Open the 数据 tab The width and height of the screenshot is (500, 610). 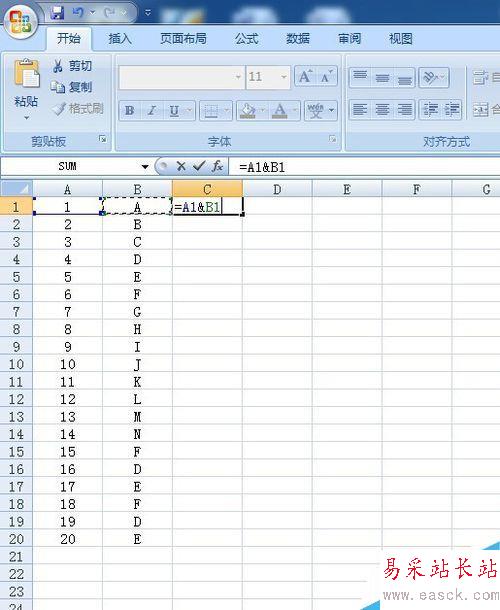[298, 39]
